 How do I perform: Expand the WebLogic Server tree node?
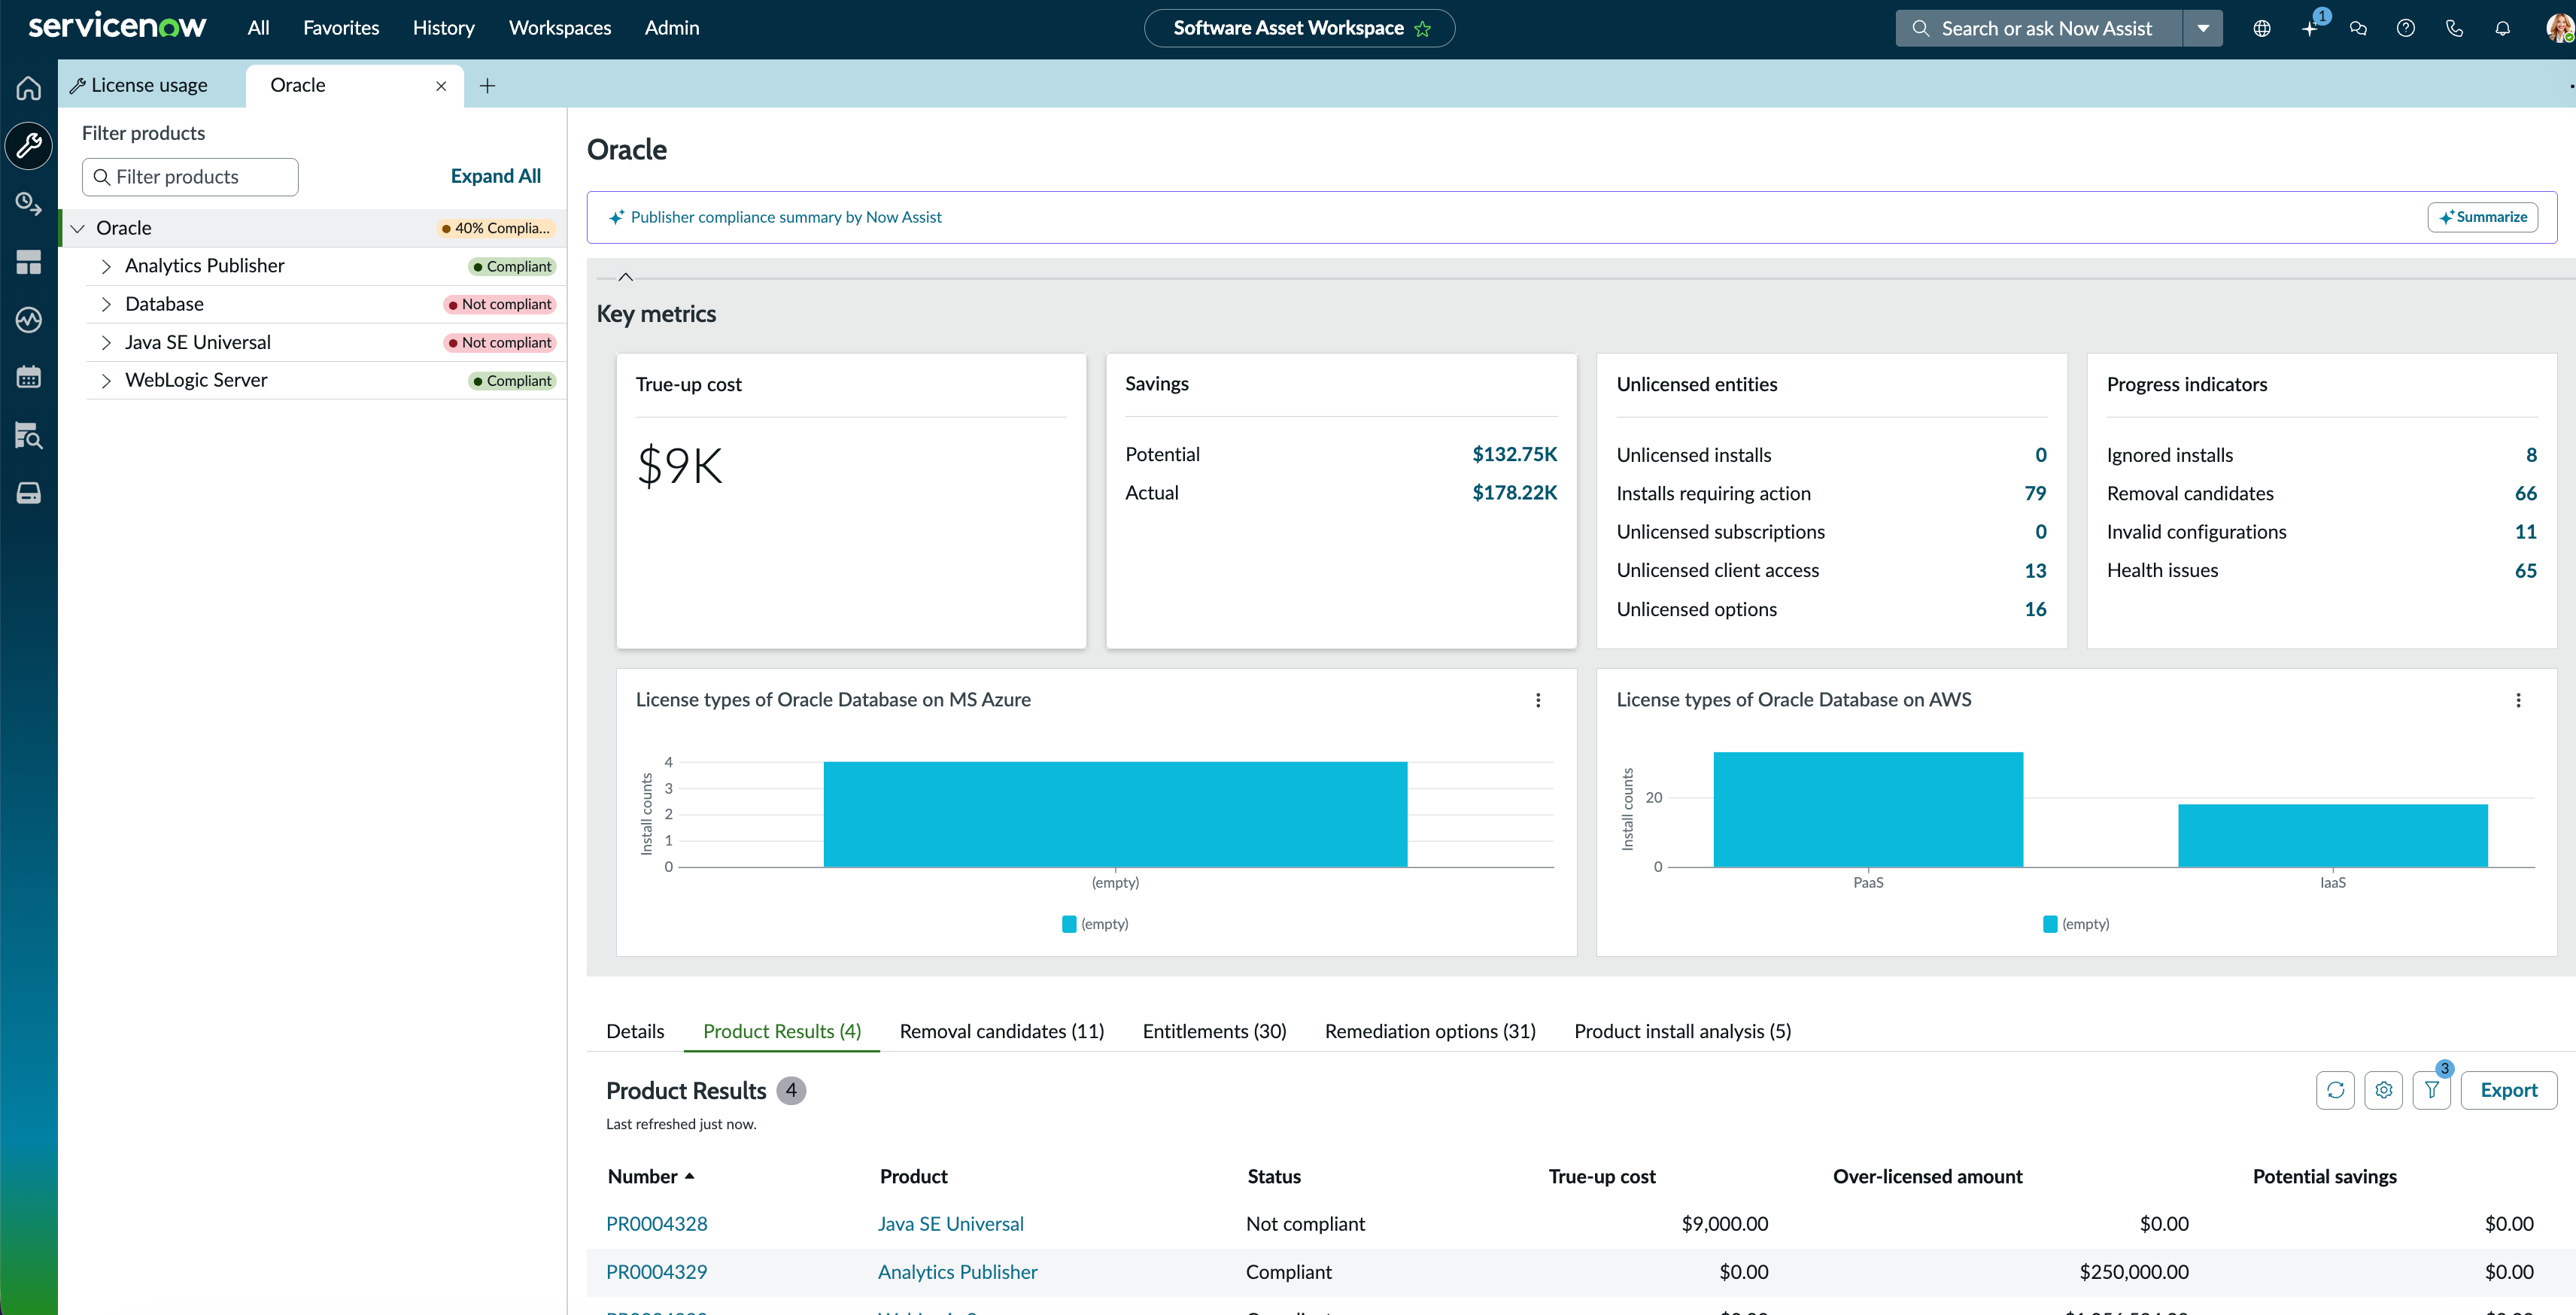[106, 381]
